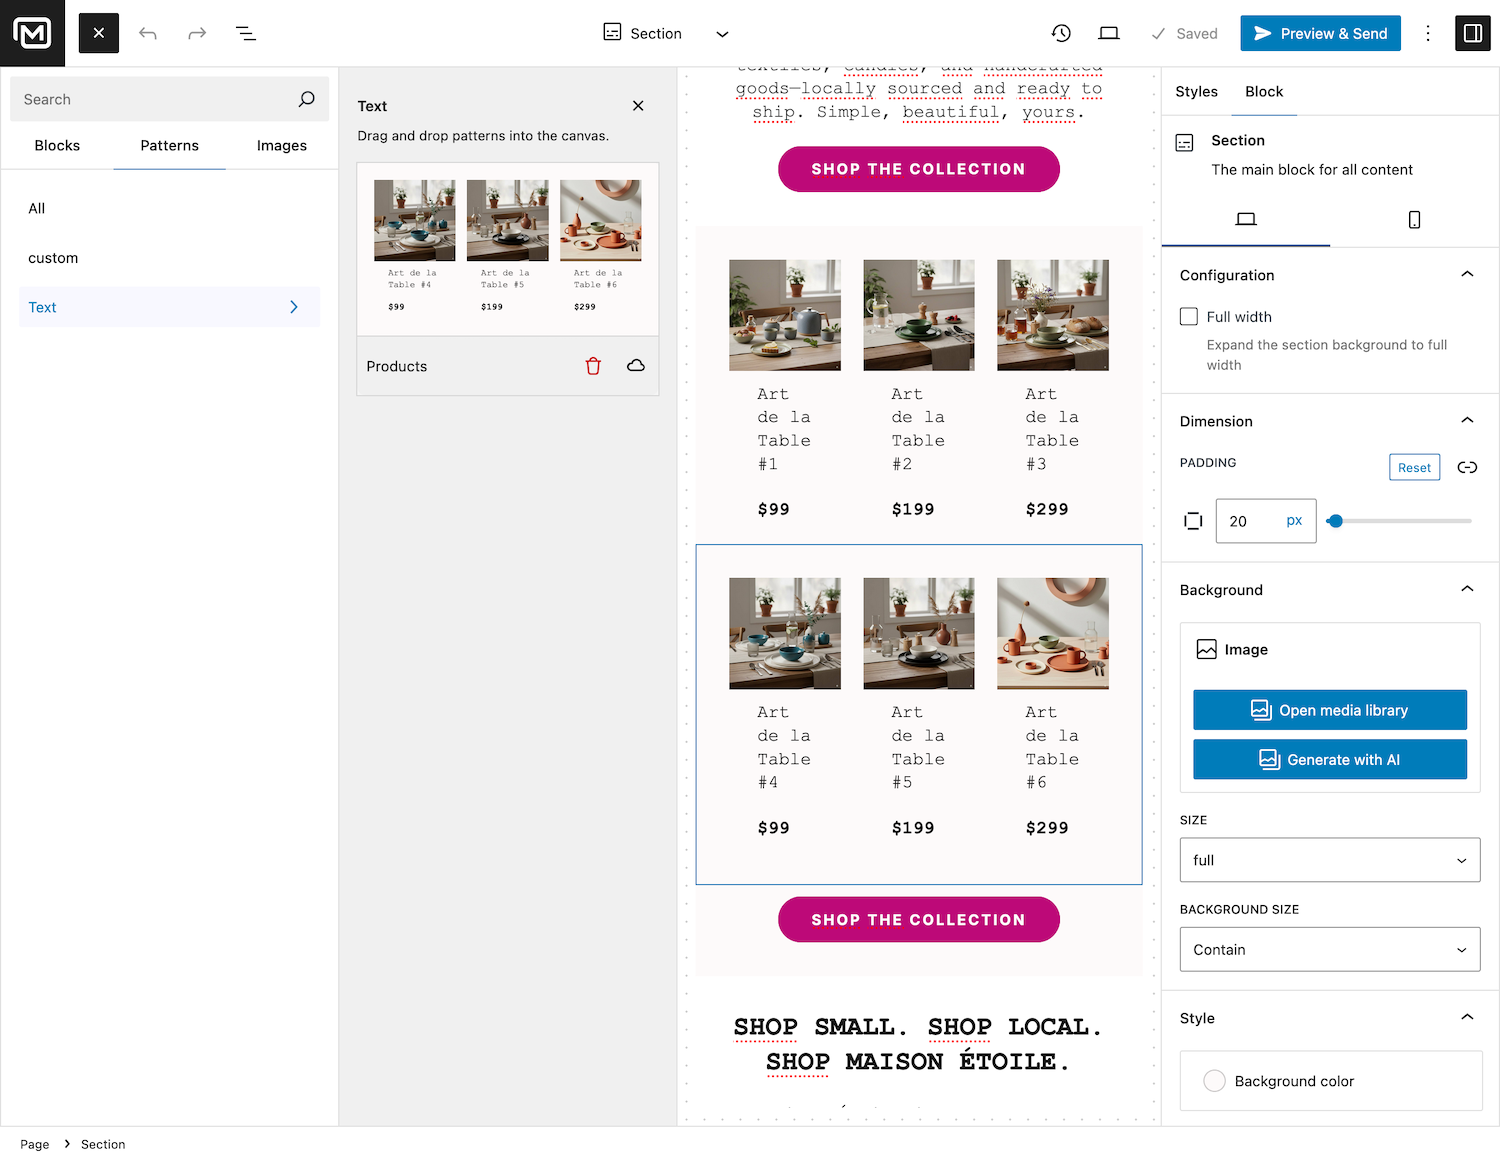Click the redo arrow icon
This screenshot has height=1160, width=1500.
click(197, 34)
